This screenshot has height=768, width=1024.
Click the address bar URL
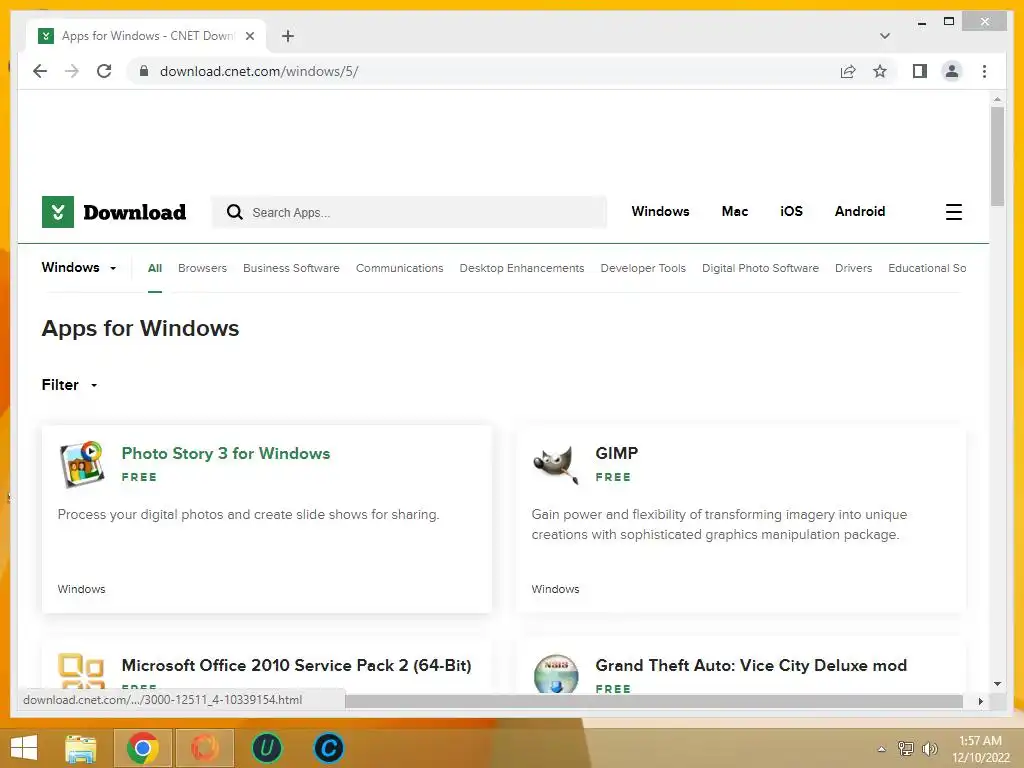coord(259,71)
